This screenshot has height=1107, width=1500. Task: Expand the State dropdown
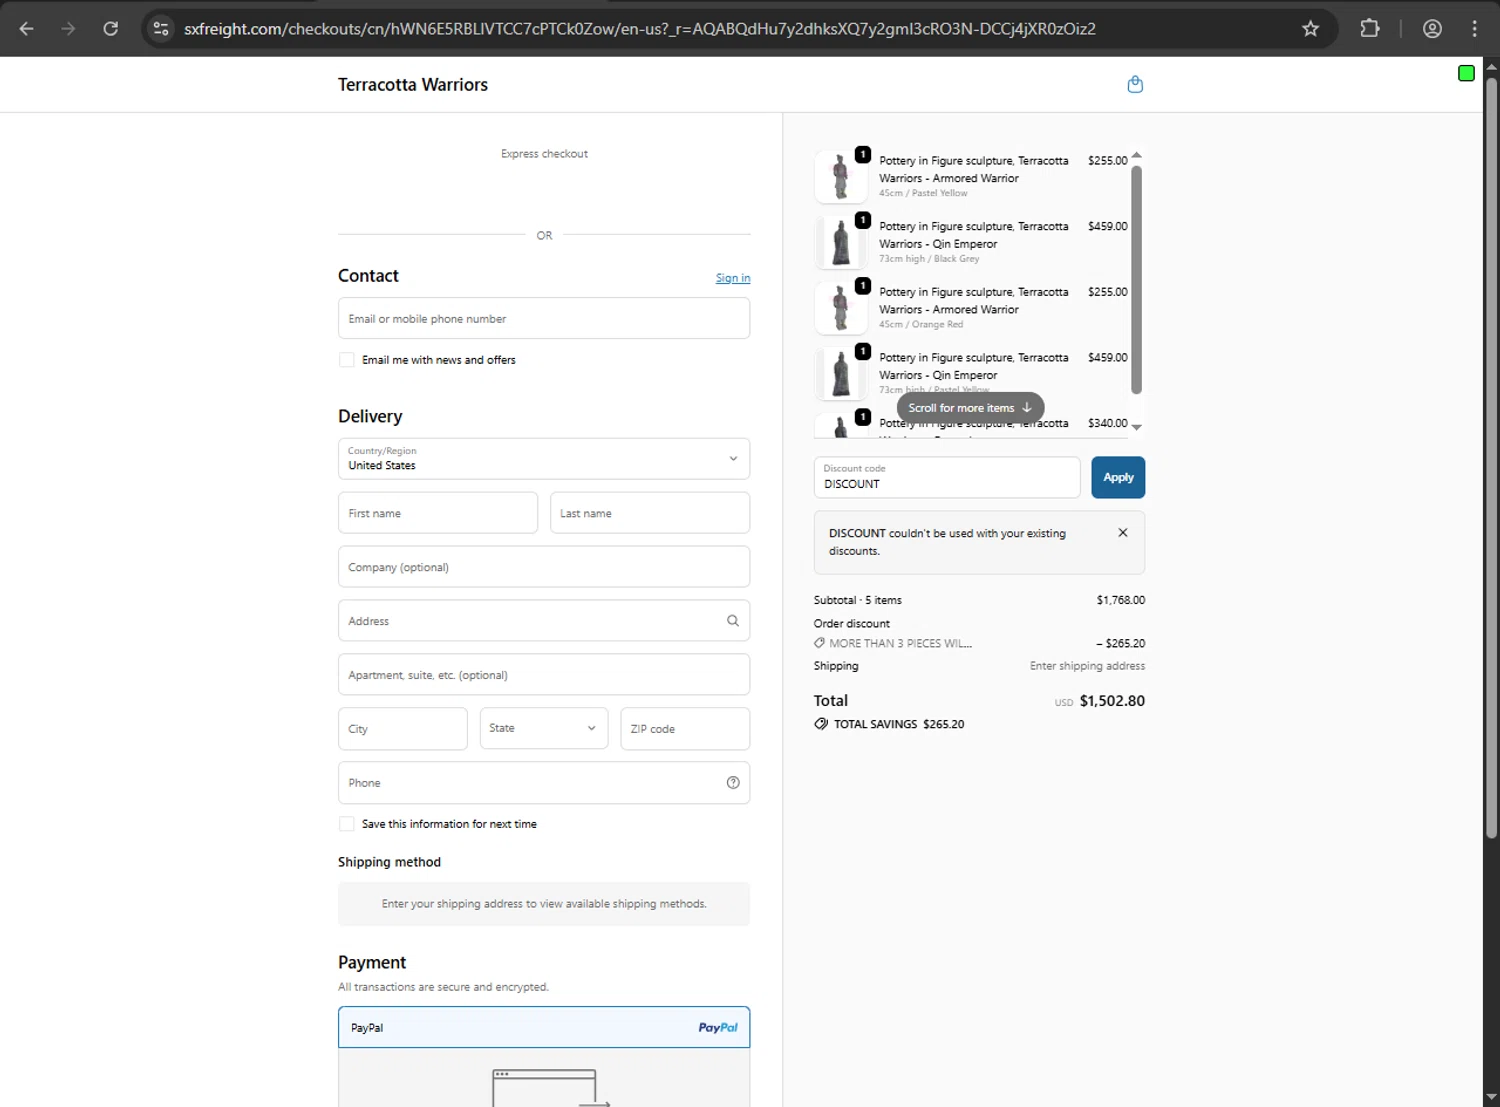(543, 729)
